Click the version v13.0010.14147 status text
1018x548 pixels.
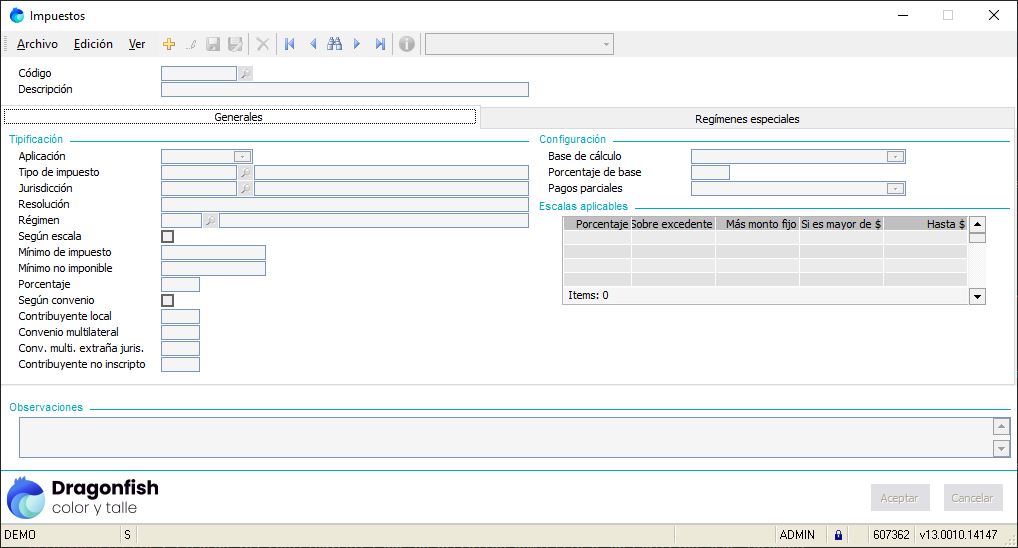coord(958,535)
